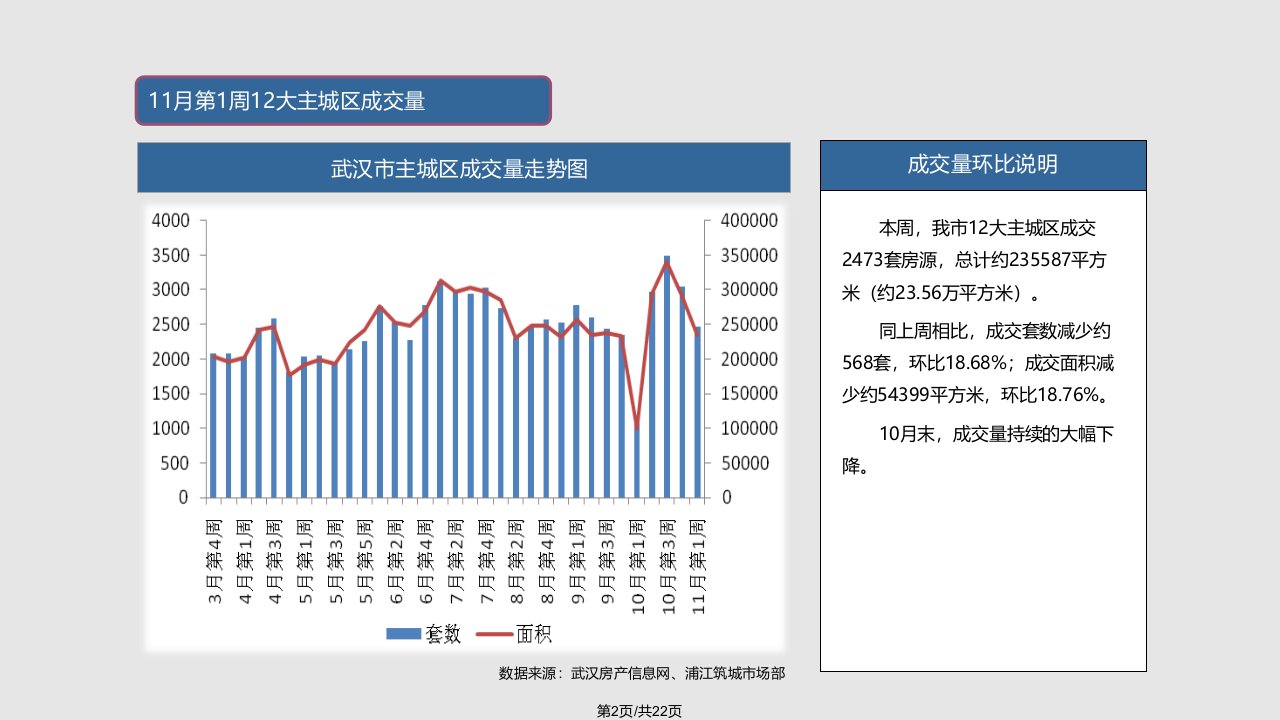Click the paragraph starting '同上周相比'
This screenshot has width=1280, height=720.
click(979, 361)
